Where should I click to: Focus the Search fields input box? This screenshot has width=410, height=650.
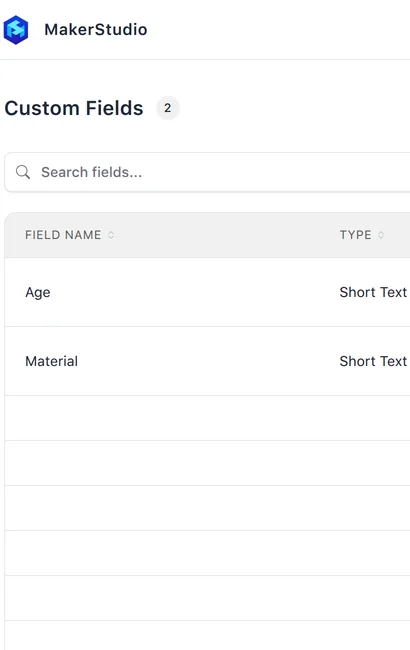pyautogui.click(x=207, y=172)
